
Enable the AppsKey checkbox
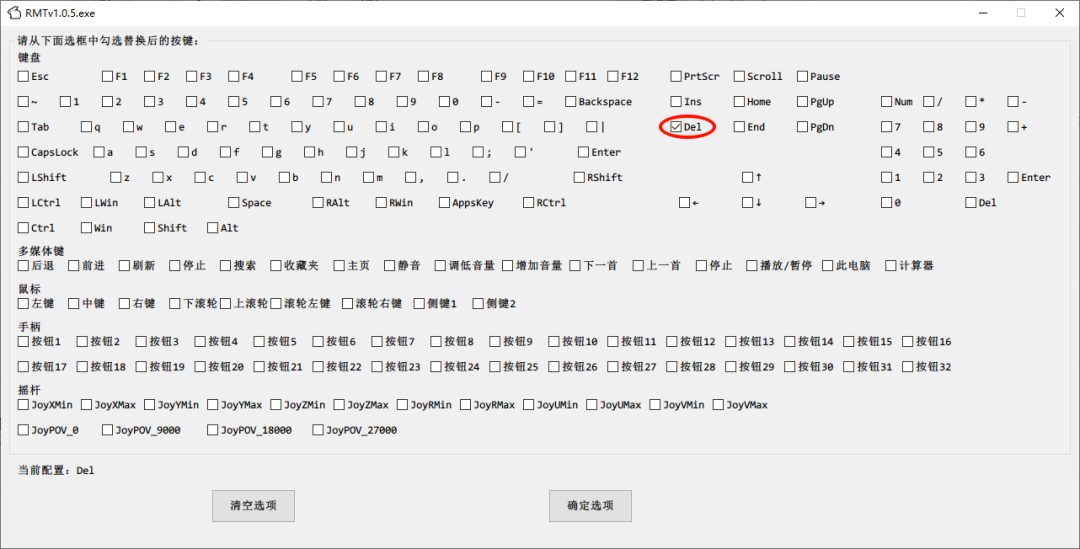445,202
